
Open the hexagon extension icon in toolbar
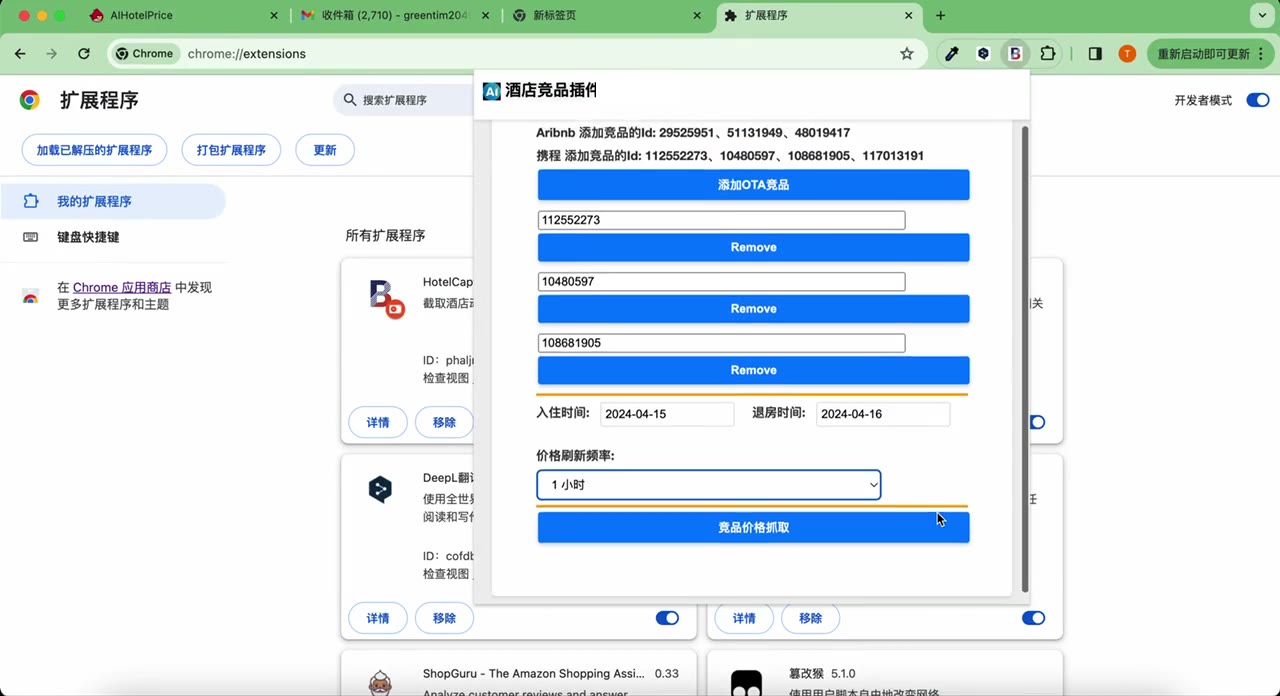coord(984,54)
